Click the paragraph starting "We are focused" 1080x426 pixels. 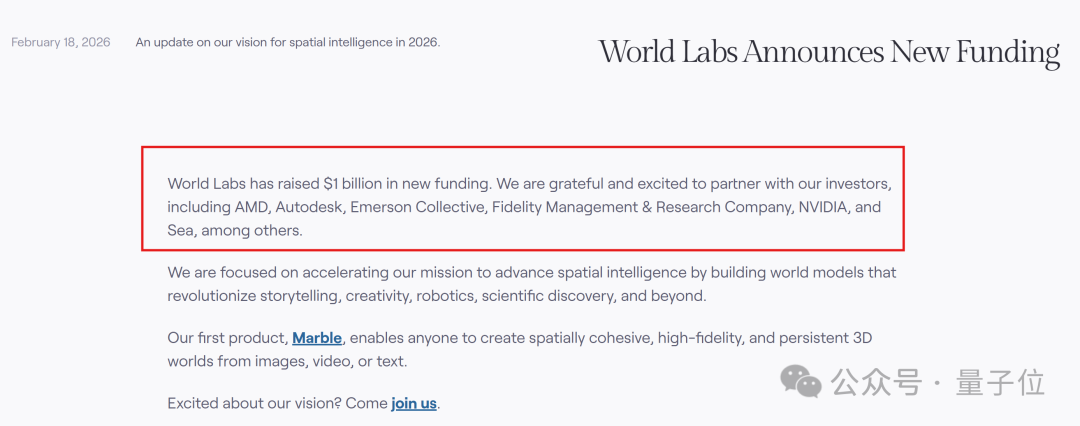[x=532, y=284]
